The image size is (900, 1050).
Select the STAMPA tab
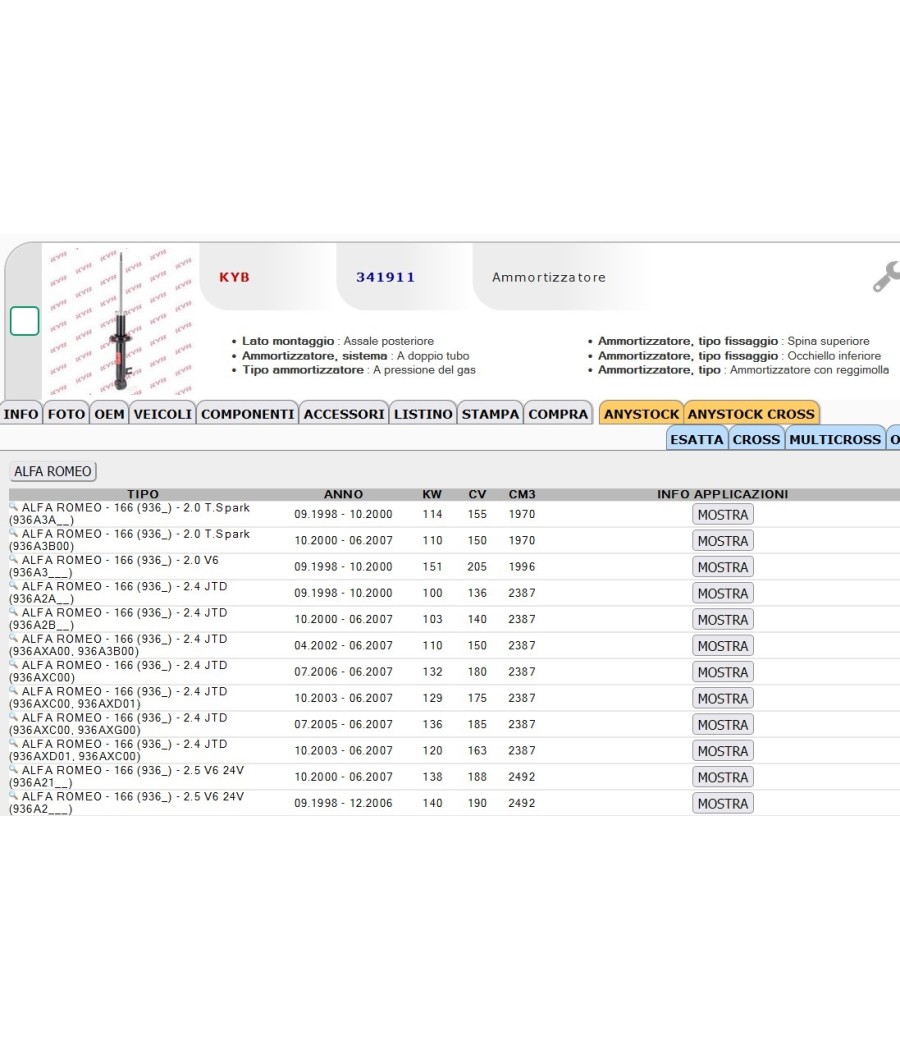point(490,414)
